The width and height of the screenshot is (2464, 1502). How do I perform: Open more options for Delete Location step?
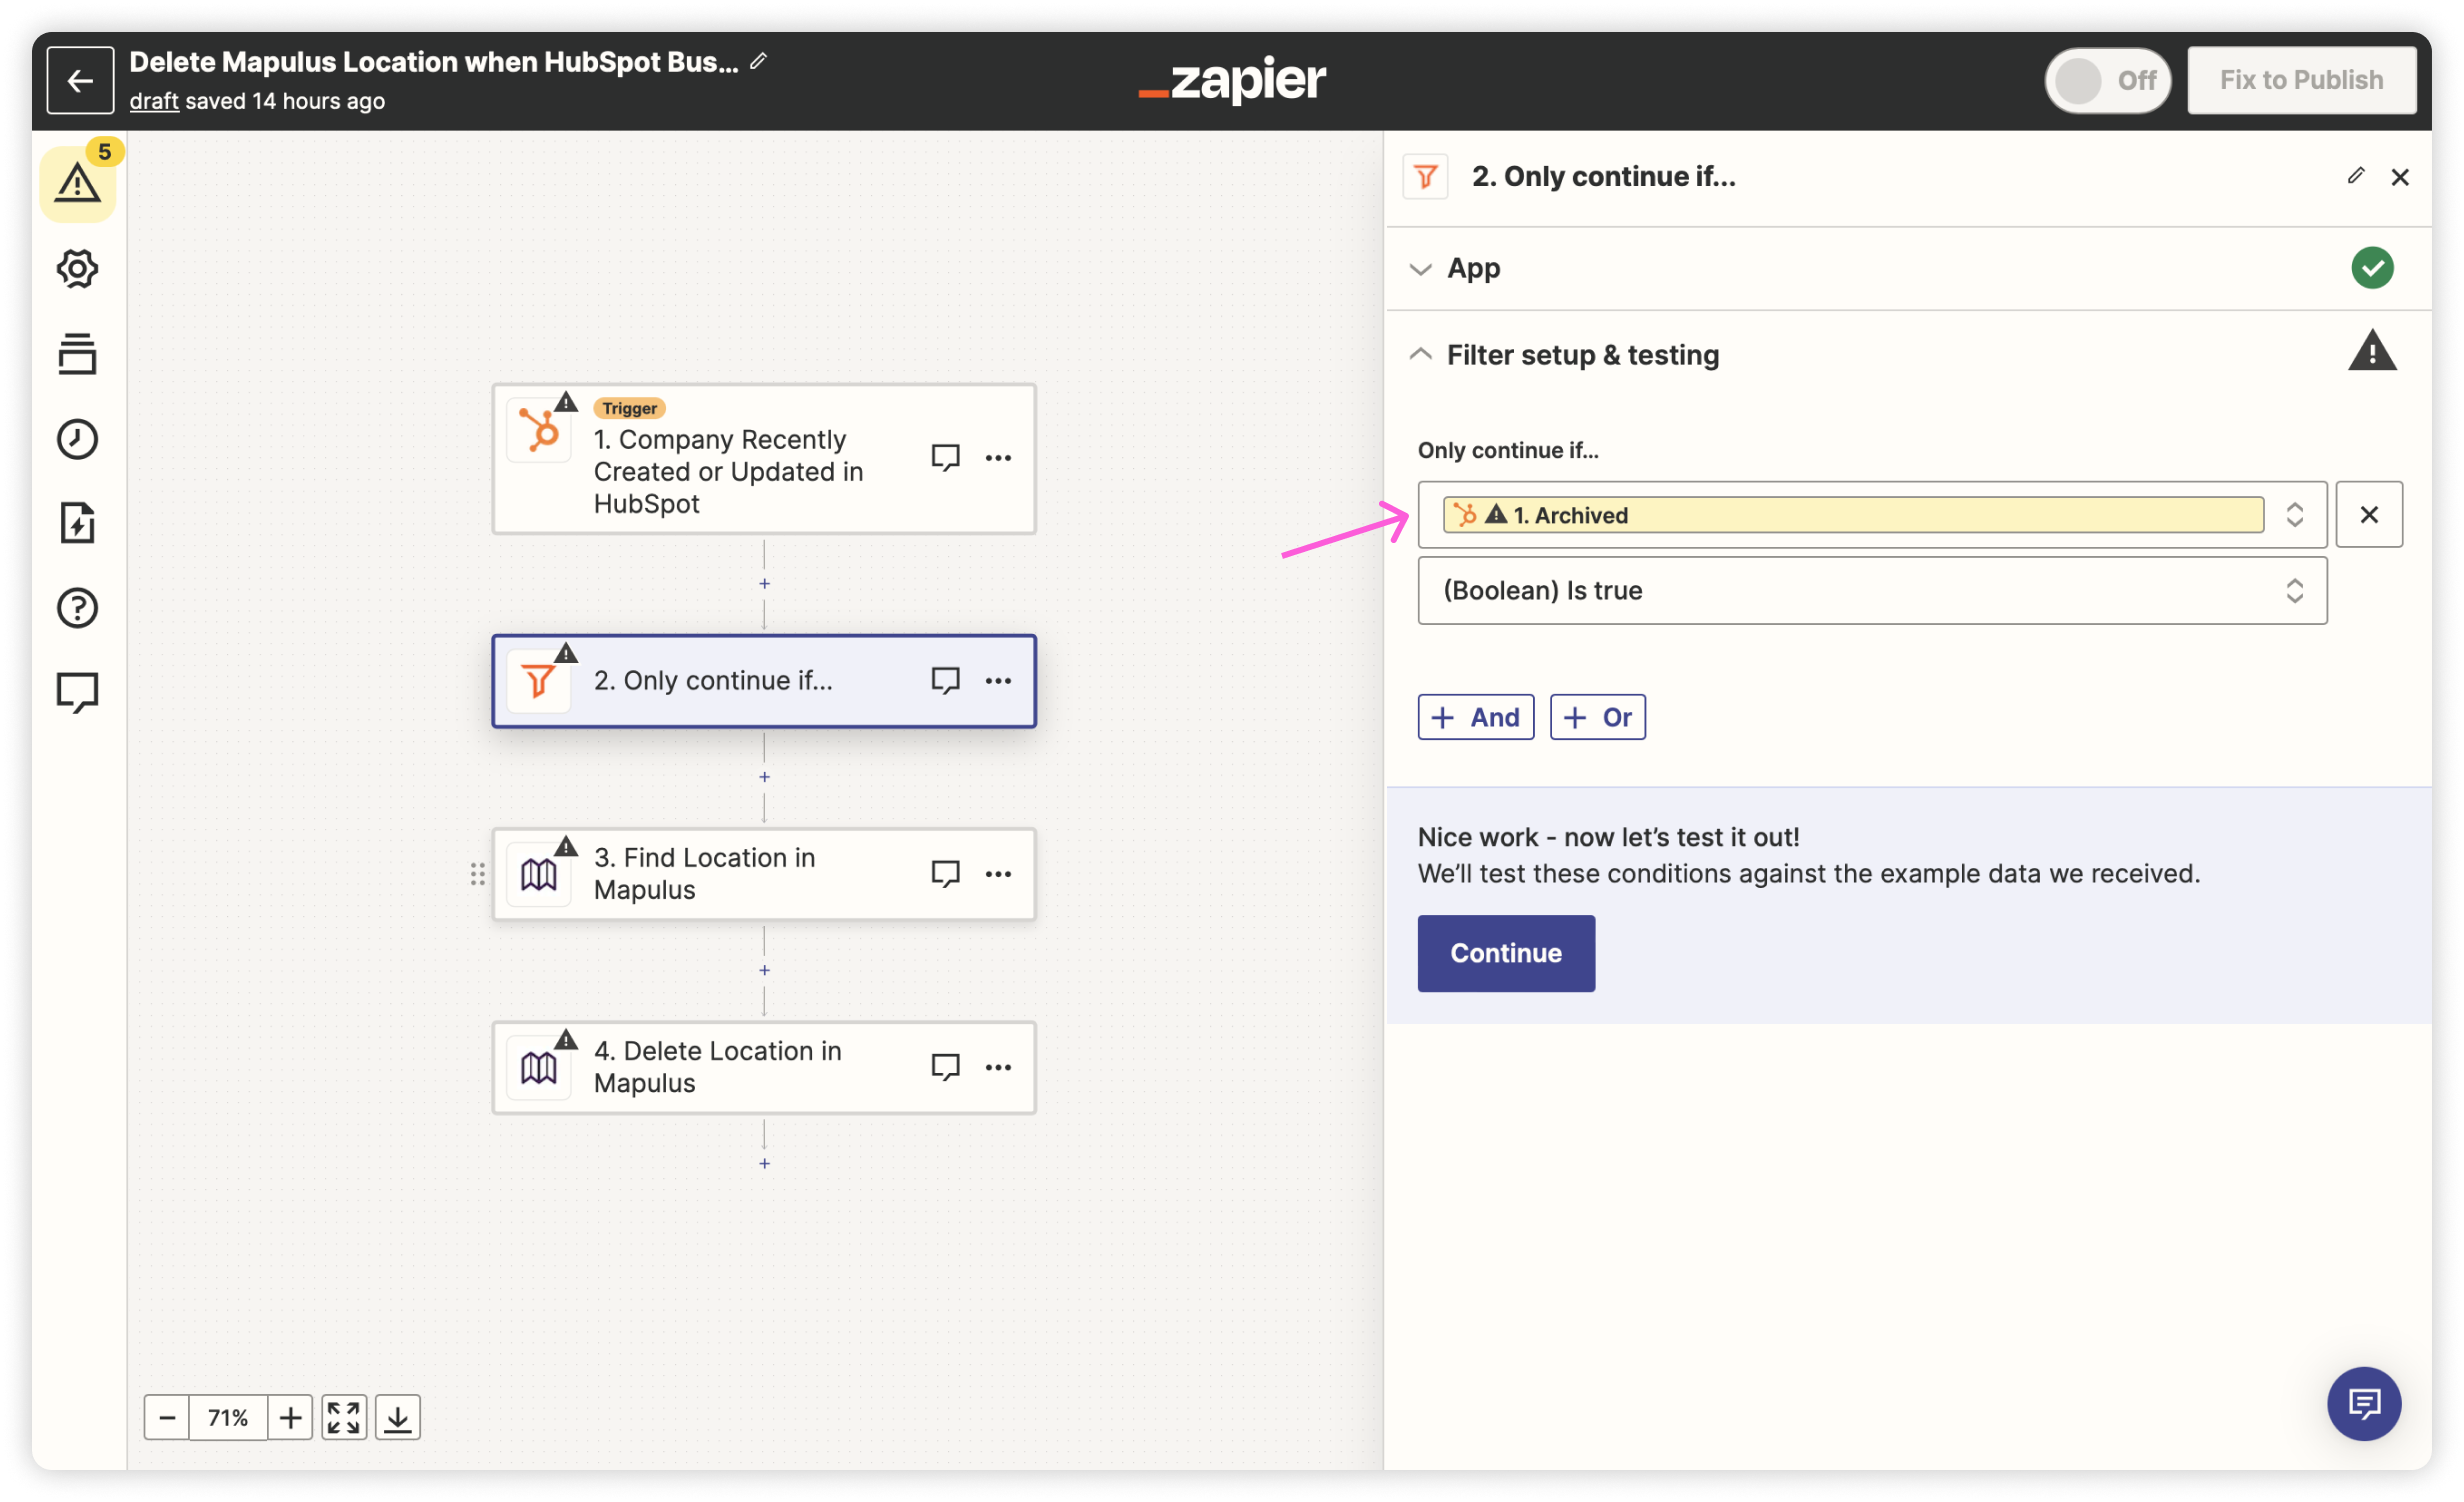(998, 1067)
